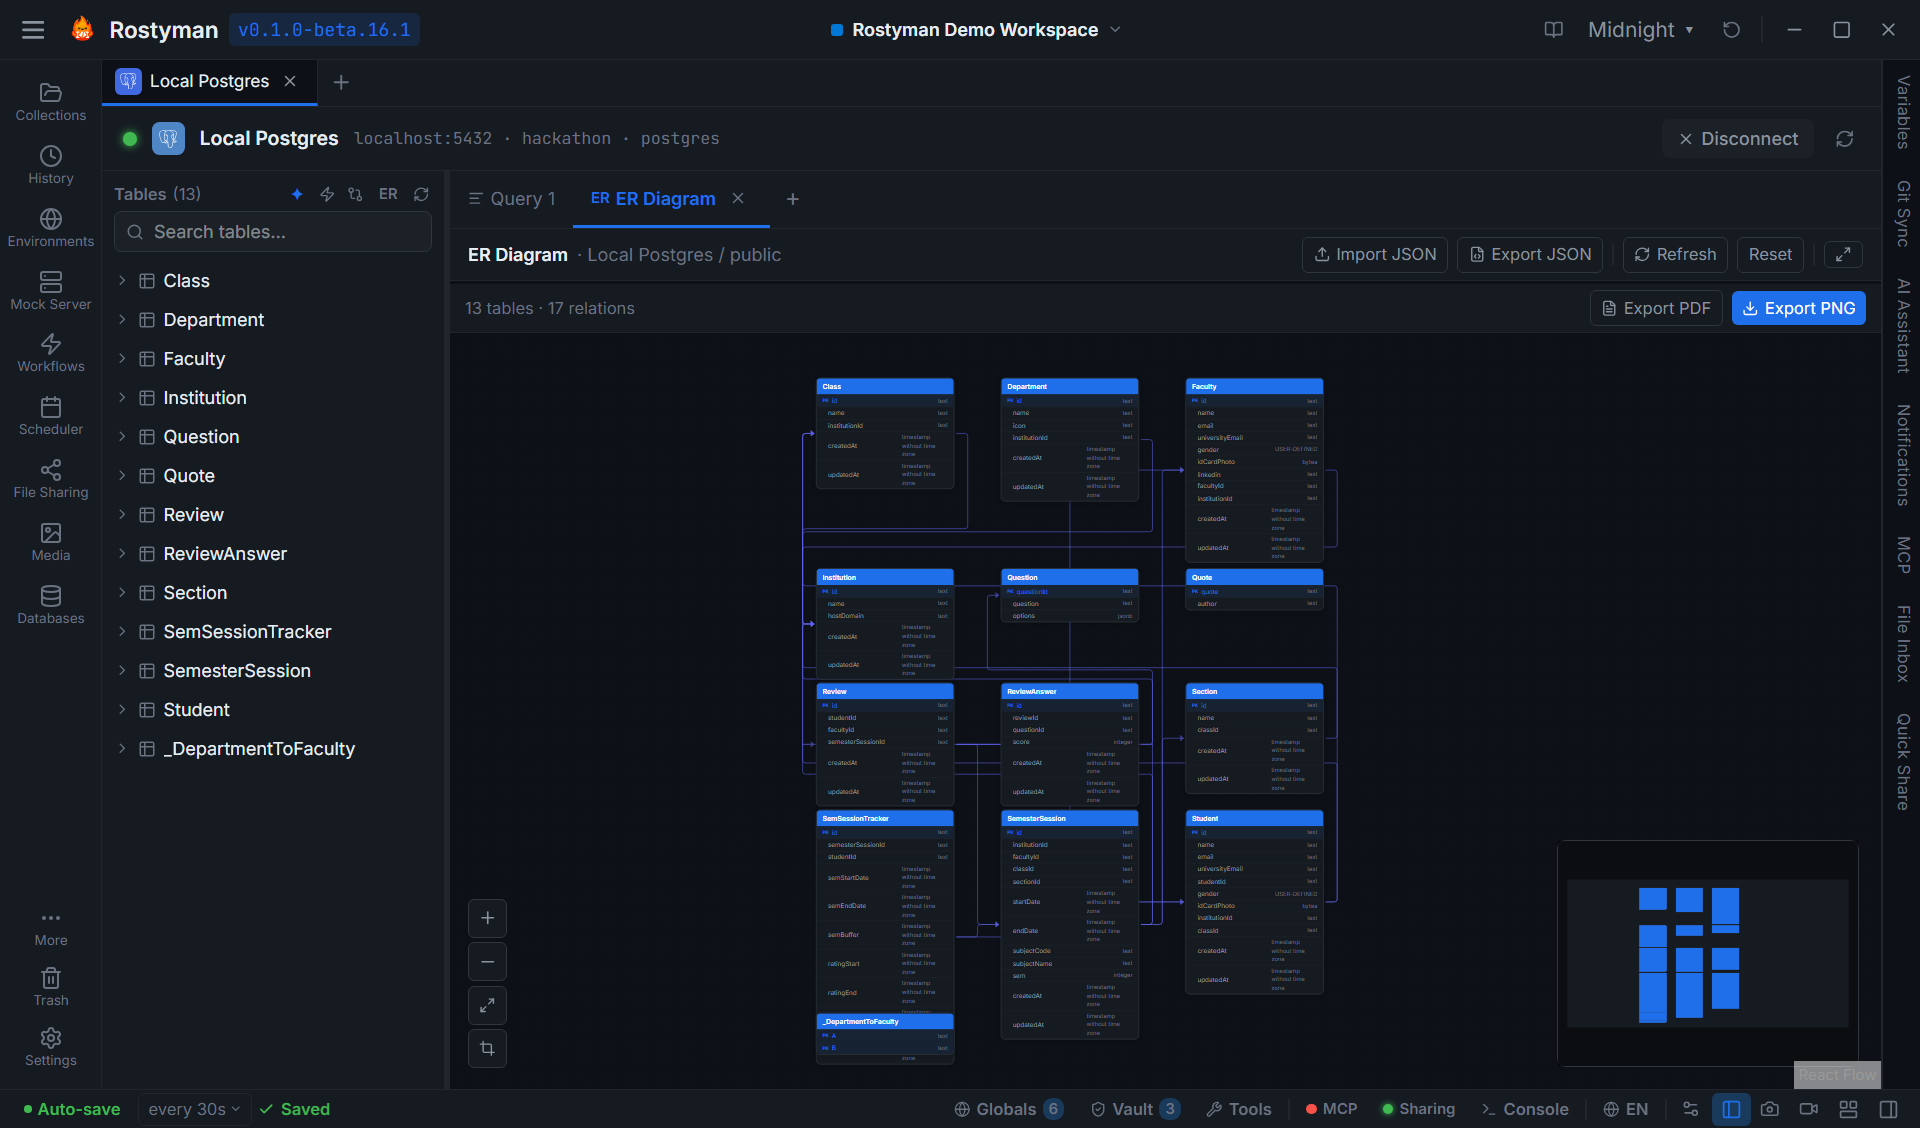Open the Console panel
Viewport: 1920px width, 1128px height.
tap(1525, 1109)
